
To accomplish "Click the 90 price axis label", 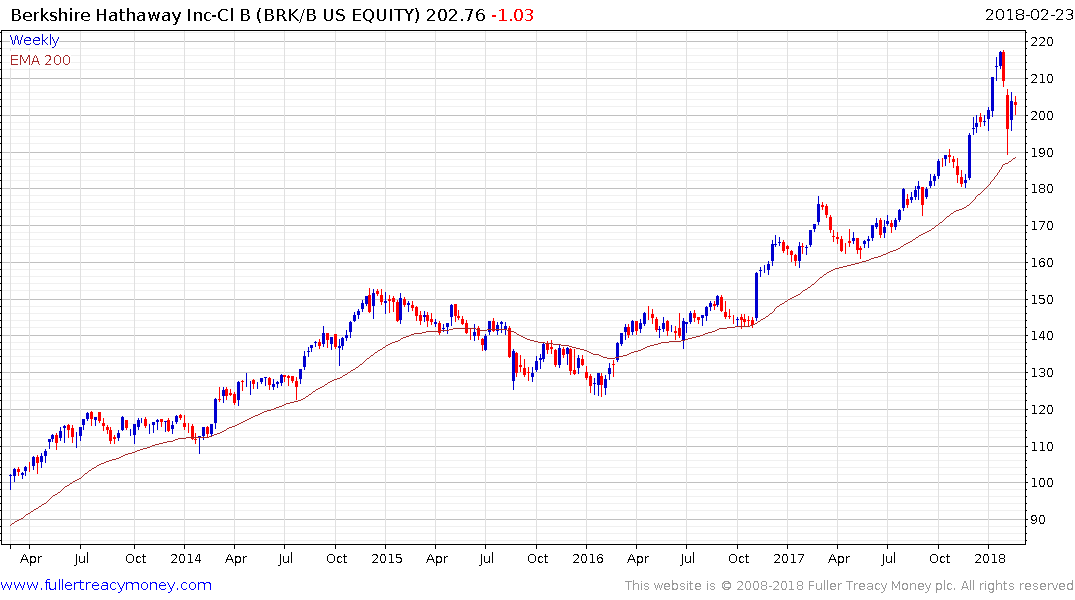I will (1038, 519).
